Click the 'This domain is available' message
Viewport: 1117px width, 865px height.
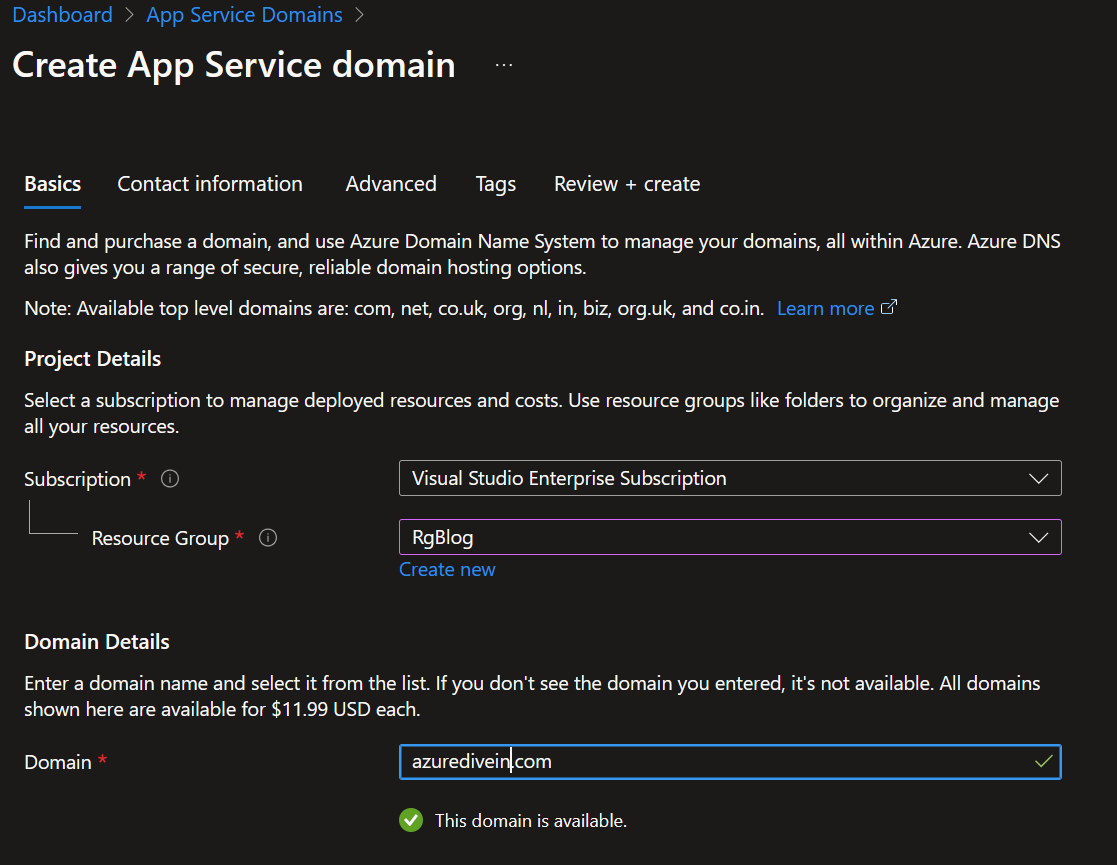click(x=530, y=821)
